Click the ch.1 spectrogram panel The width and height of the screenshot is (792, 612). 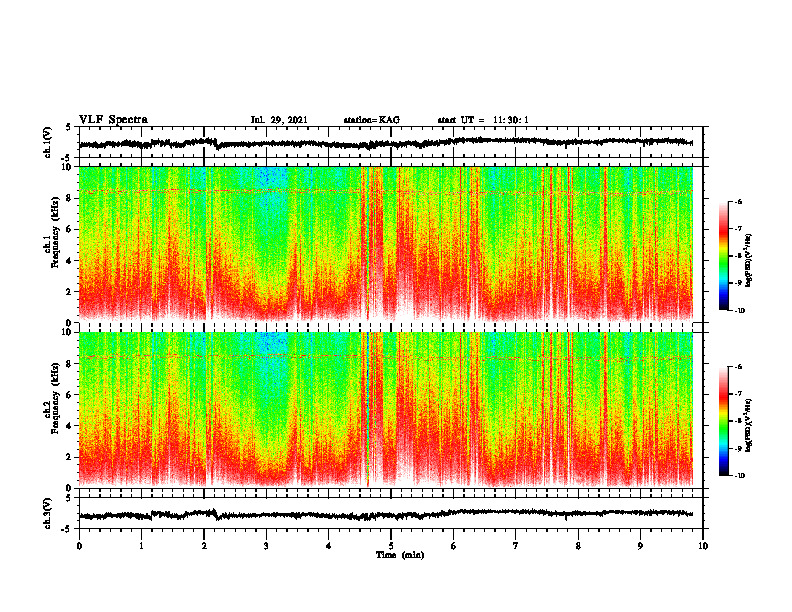point(386,244)
